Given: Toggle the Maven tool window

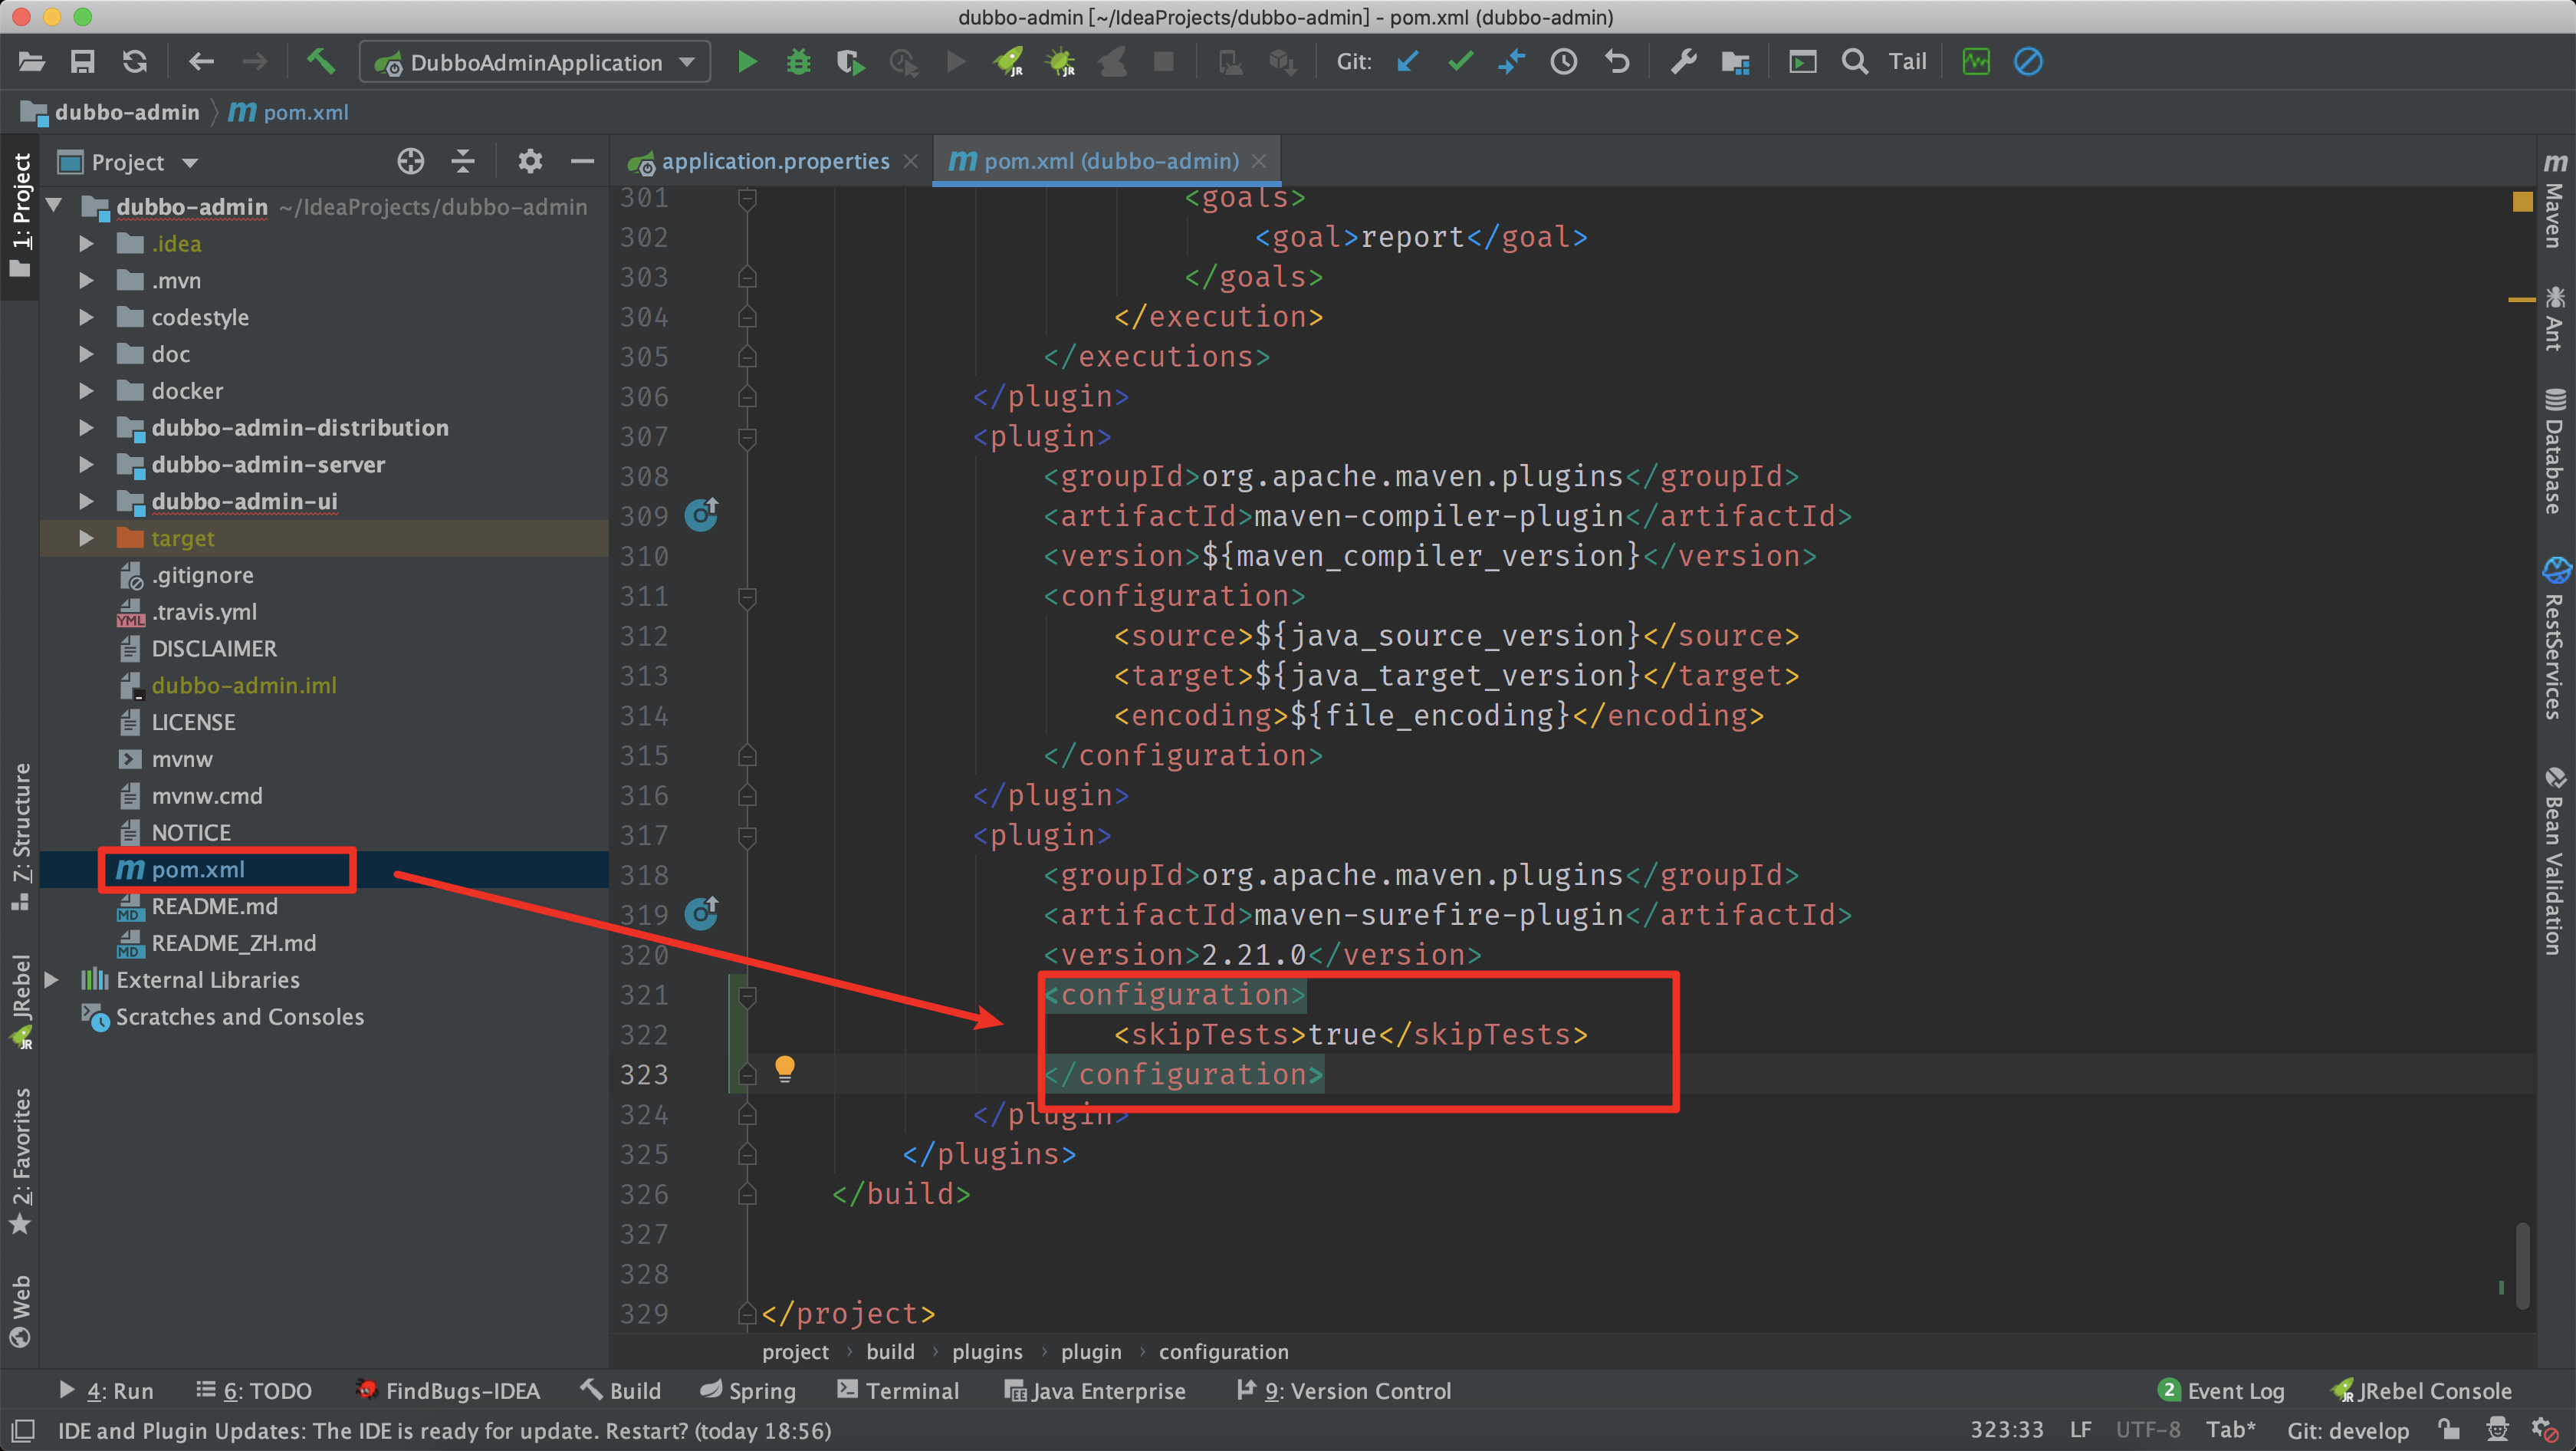Looking at the screenshot, I should pyautogui.click(x=2554, y=200).
